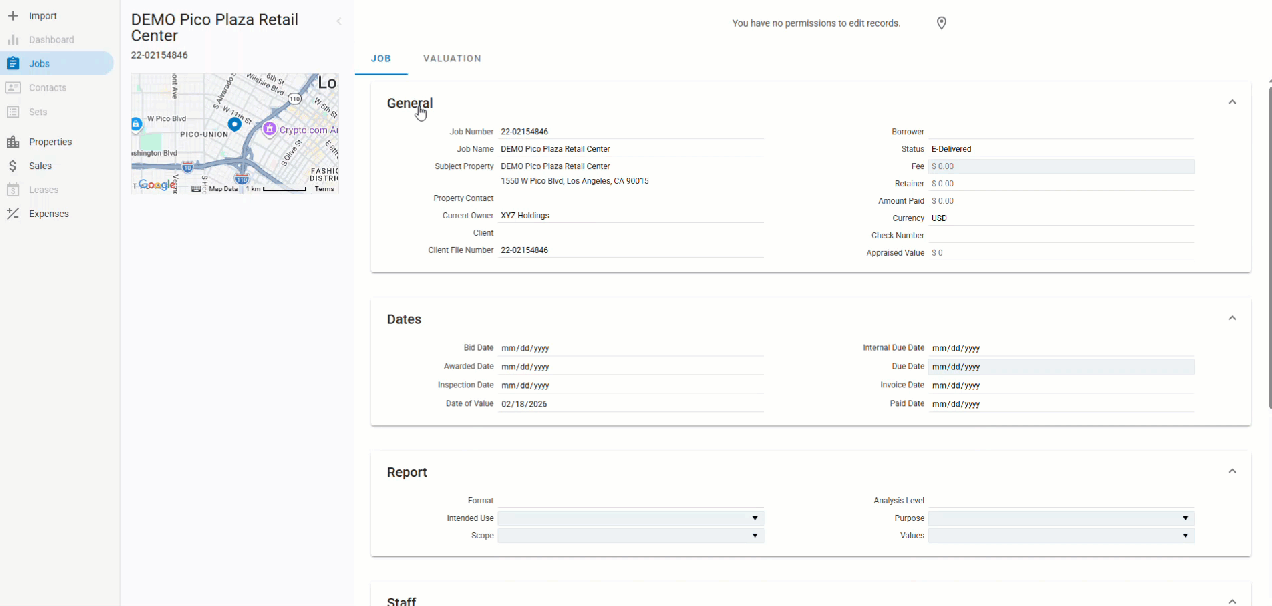Select the Job tab
Image resolution: width=1272 pixels, height=606 pixels.
point(381,59)
